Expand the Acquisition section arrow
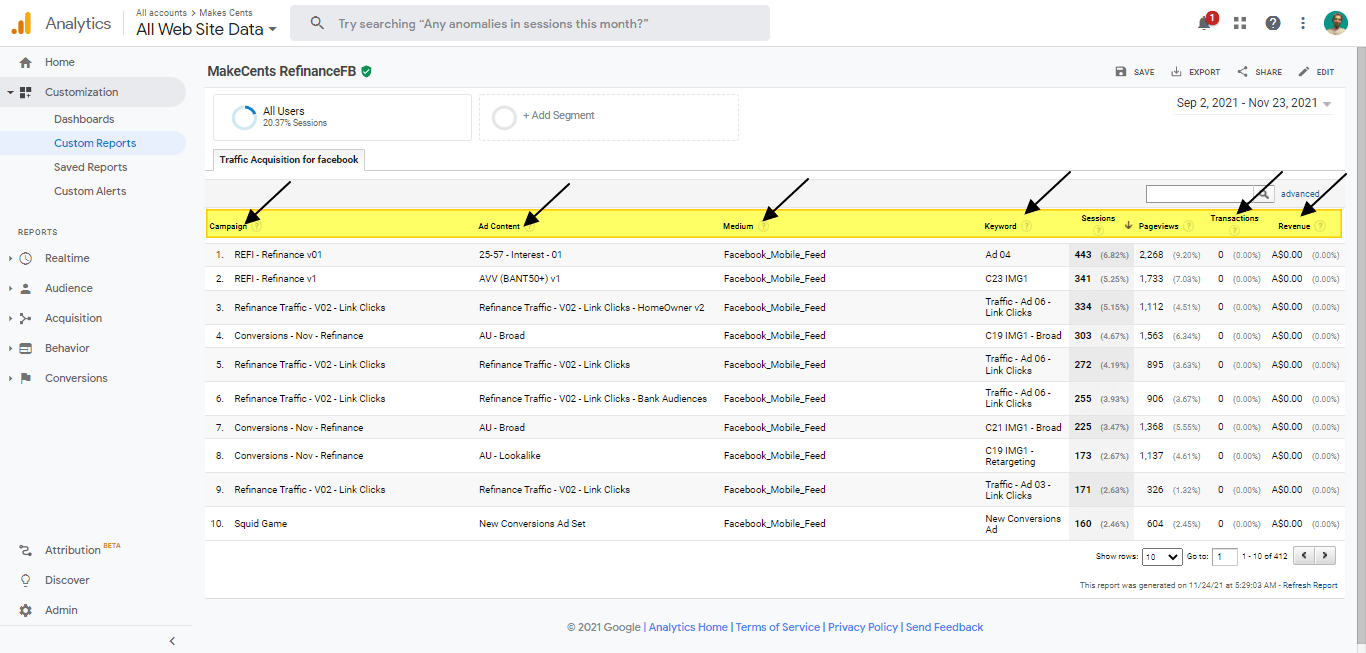This screenshot has width=1366, height=653. (10, 318)
